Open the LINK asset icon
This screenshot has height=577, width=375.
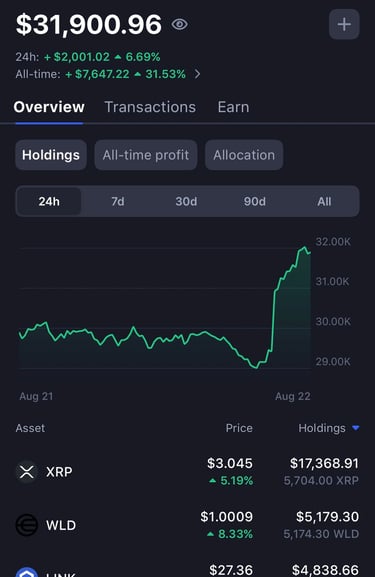[x=27, y=572]
